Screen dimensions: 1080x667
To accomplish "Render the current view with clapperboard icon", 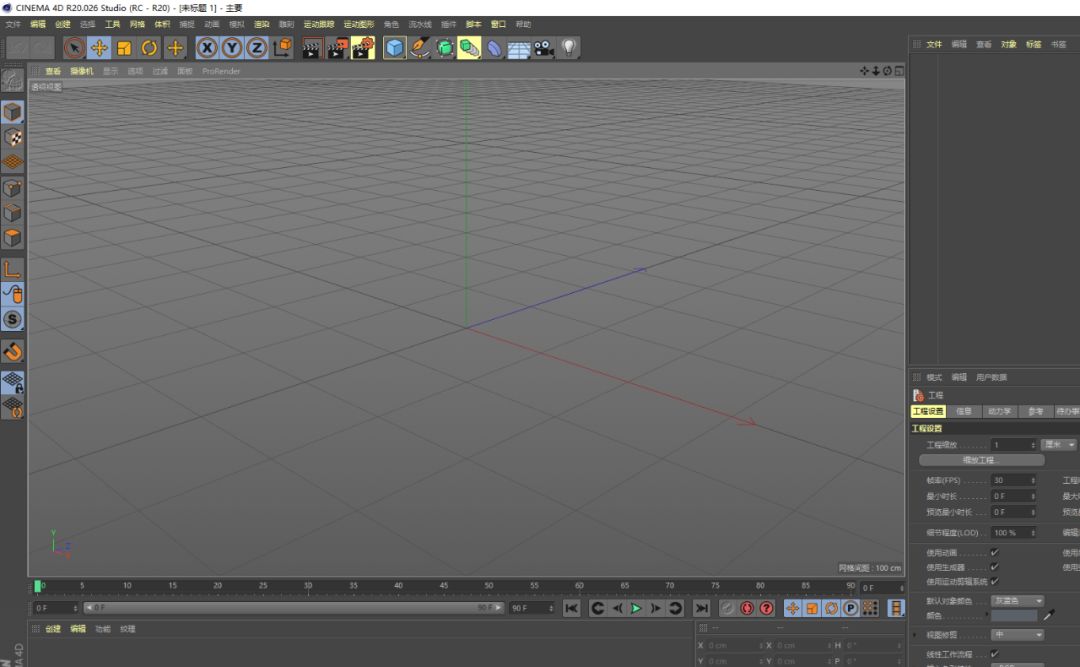I will click(x=311, y=48).
